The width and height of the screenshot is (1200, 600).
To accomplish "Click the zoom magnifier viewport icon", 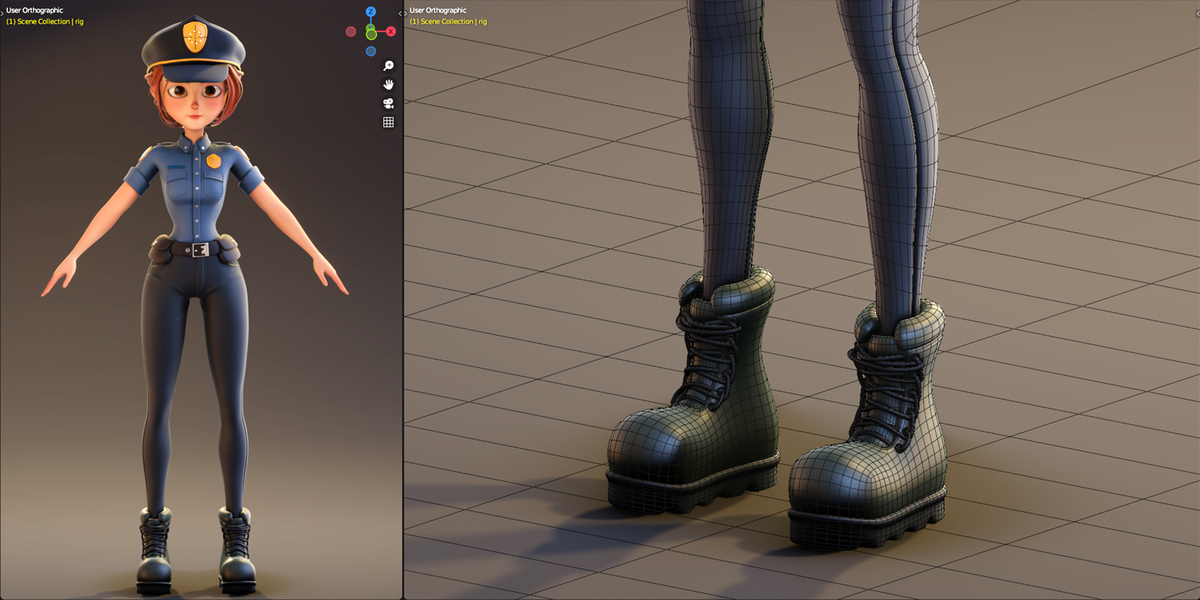I will 388,65.
